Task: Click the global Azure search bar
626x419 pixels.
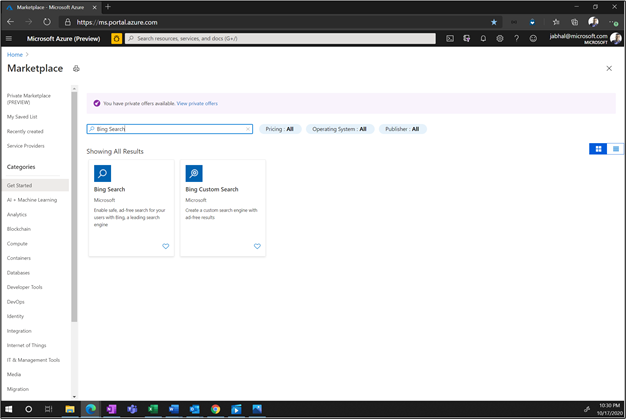Action: click(280, 38)
